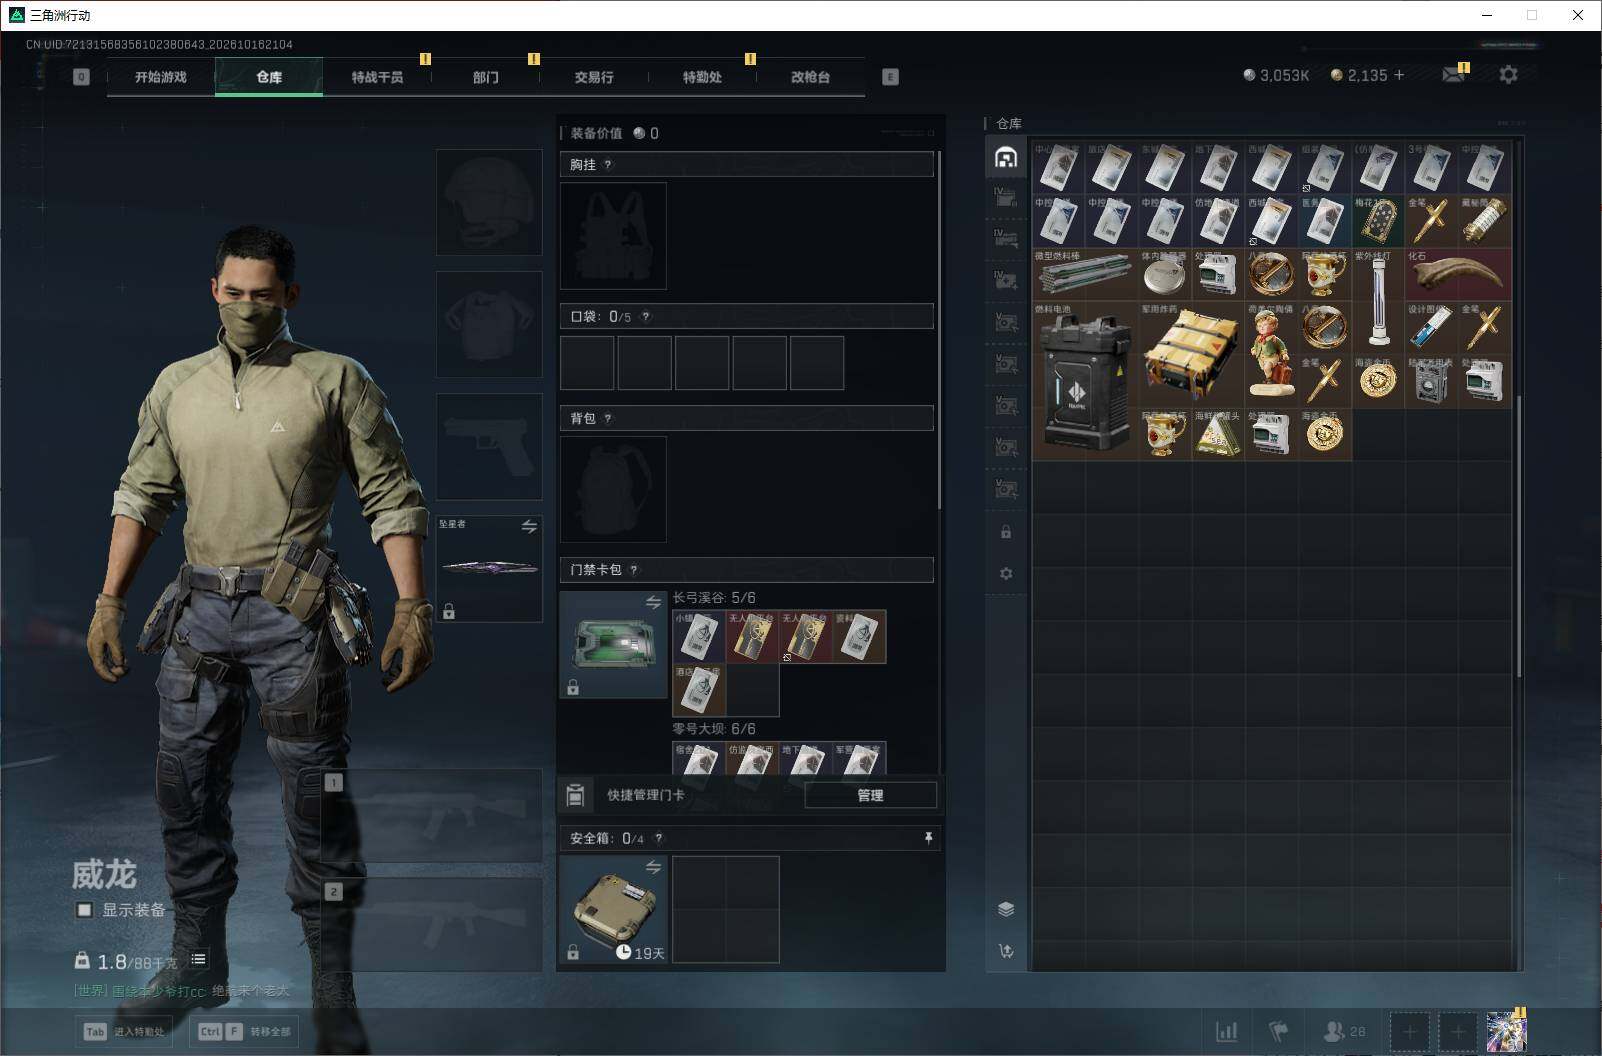The height and width of the screenshot is (1056, 1602).
Task: Select the 微型燃料棒 fuel rods item
Action: (x=1085, y=274)
